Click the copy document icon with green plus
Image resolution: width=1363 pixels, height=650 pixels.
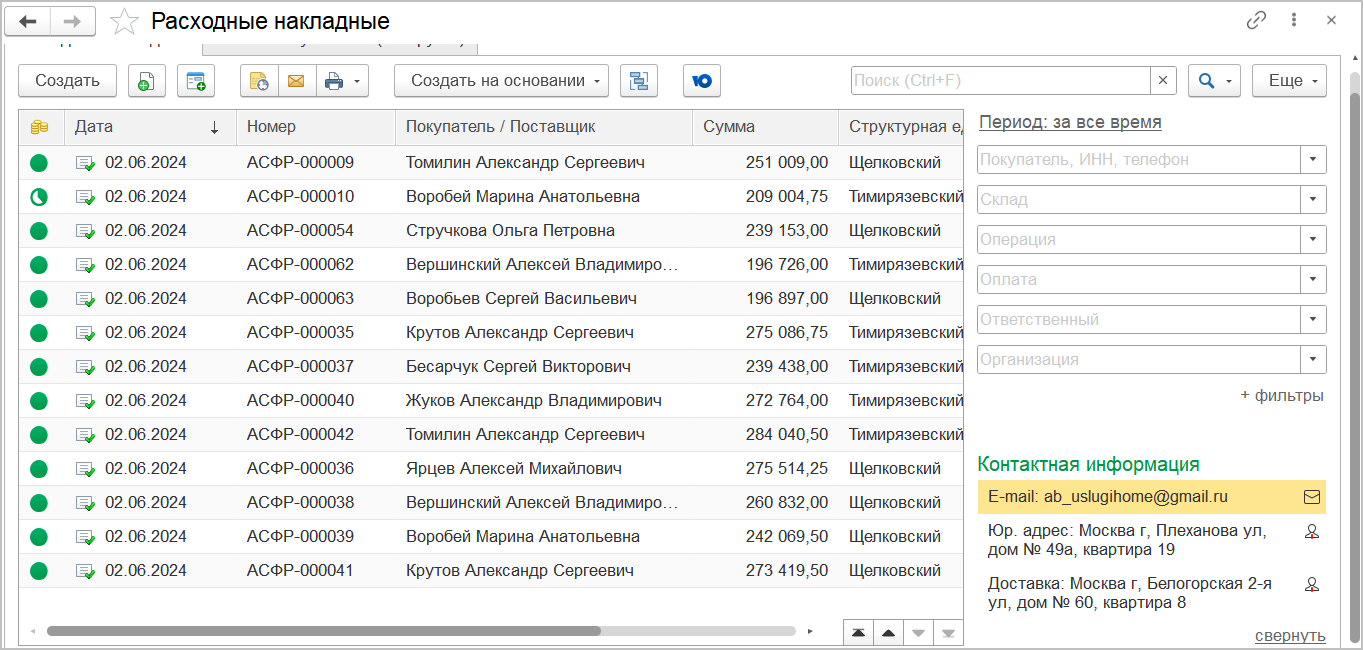[x=147, y=81]
